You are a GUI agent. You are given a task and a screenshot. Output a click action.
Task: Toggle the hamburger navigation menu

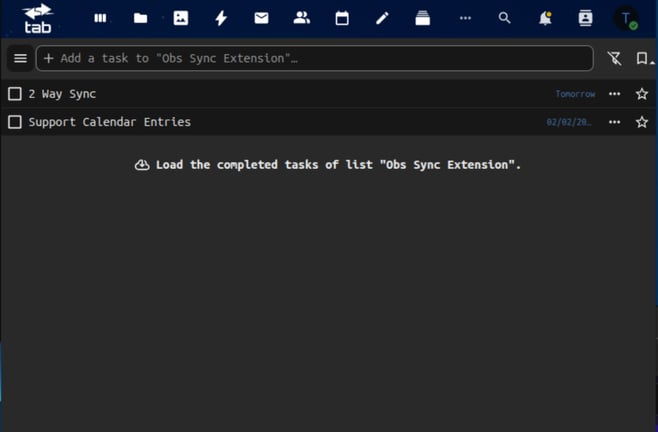[20, 58]
